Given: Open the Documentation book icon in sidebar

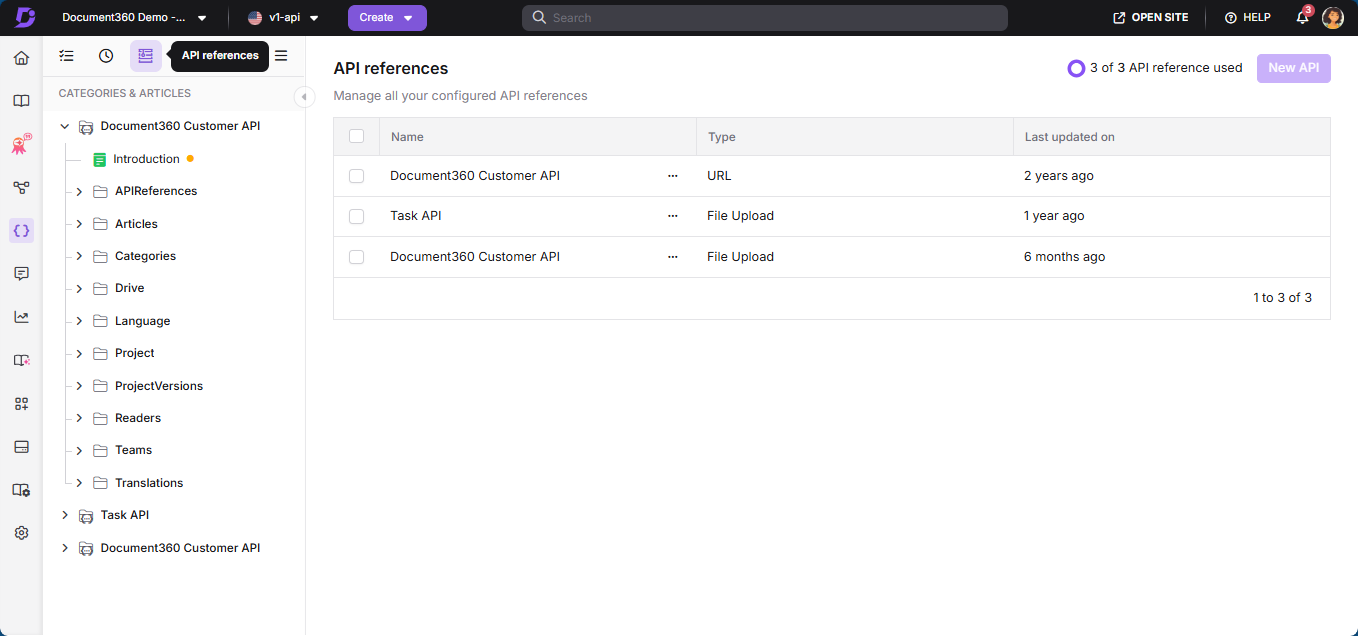Looking at the screenshot, I should point(21,101).
